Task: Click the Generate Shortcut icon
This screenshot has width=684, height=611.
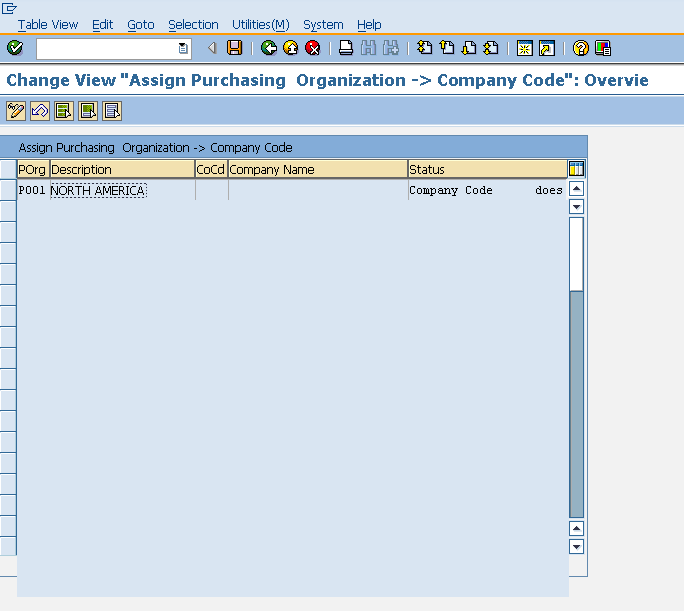Action: (547, 48)
